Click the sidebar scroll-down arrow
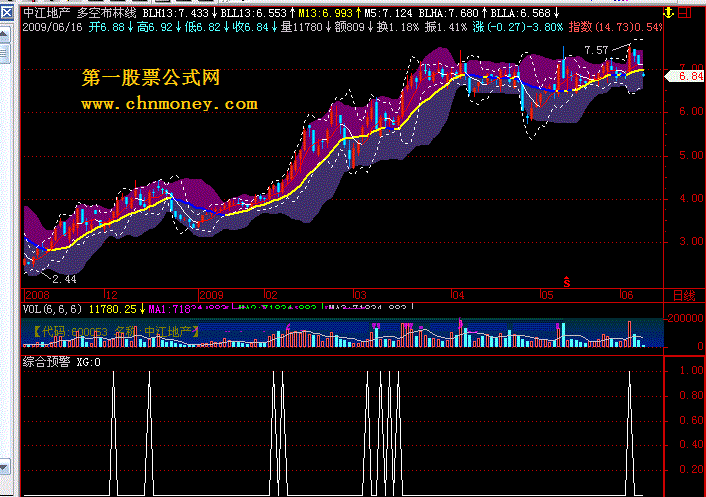Screen dimensions: 706x497 (4, 467)
